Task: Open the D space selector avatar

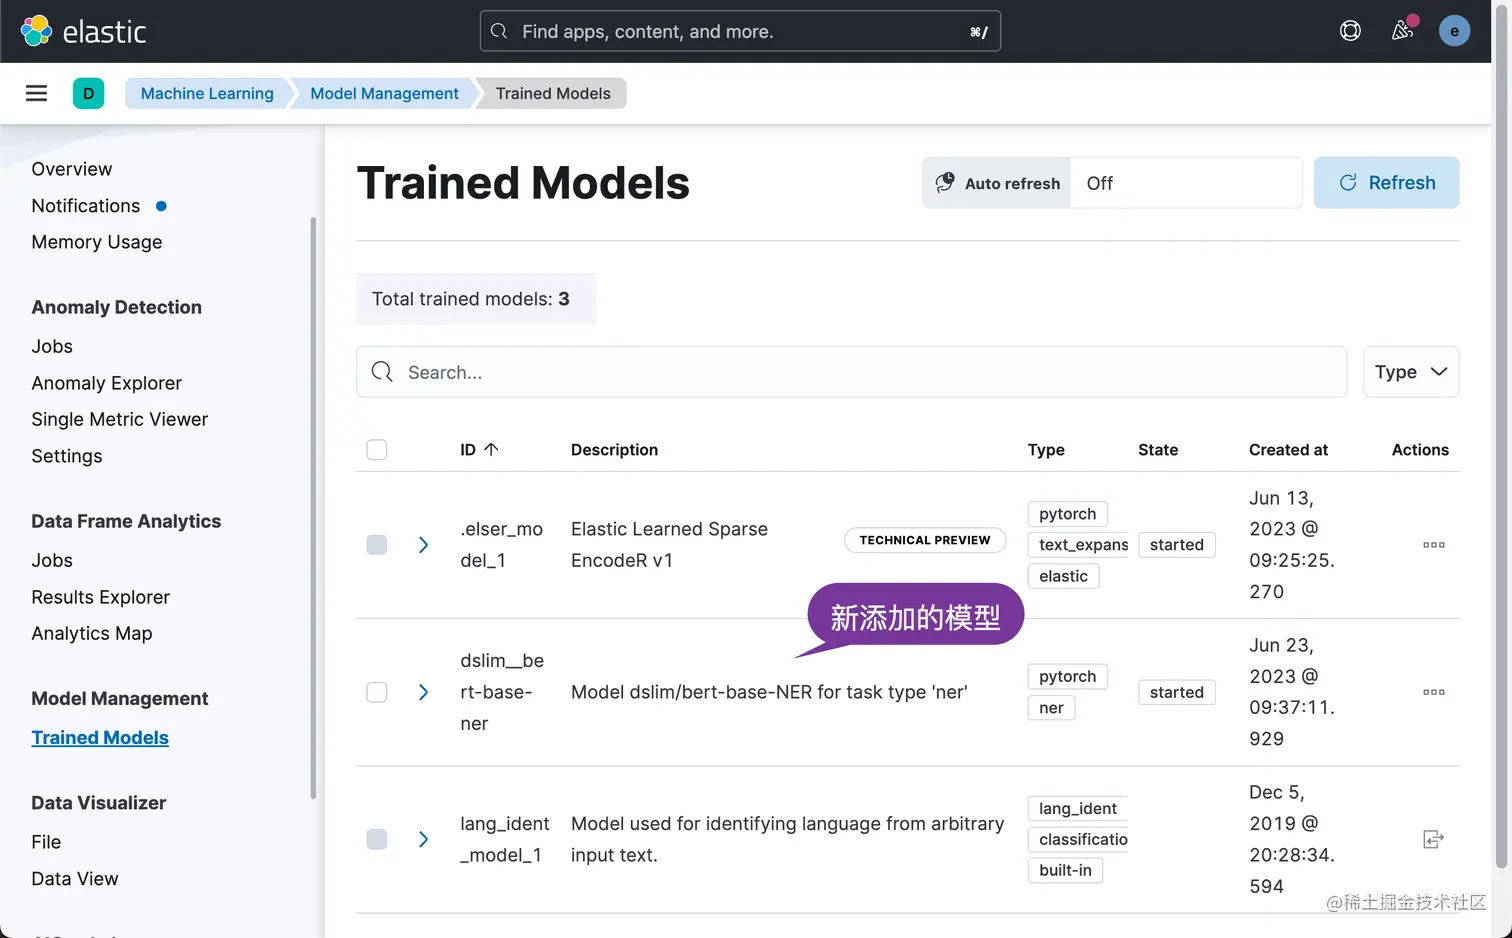Action: coord(88,93)
